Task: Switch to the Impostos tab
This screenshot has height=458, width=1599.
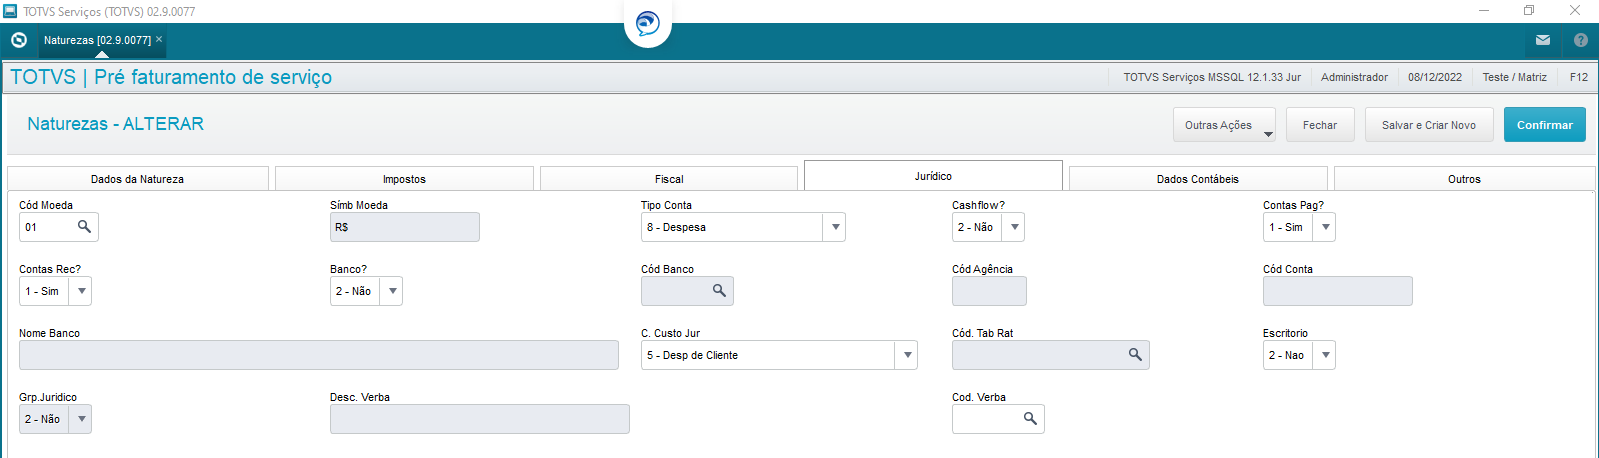Action: coord(404,179)
